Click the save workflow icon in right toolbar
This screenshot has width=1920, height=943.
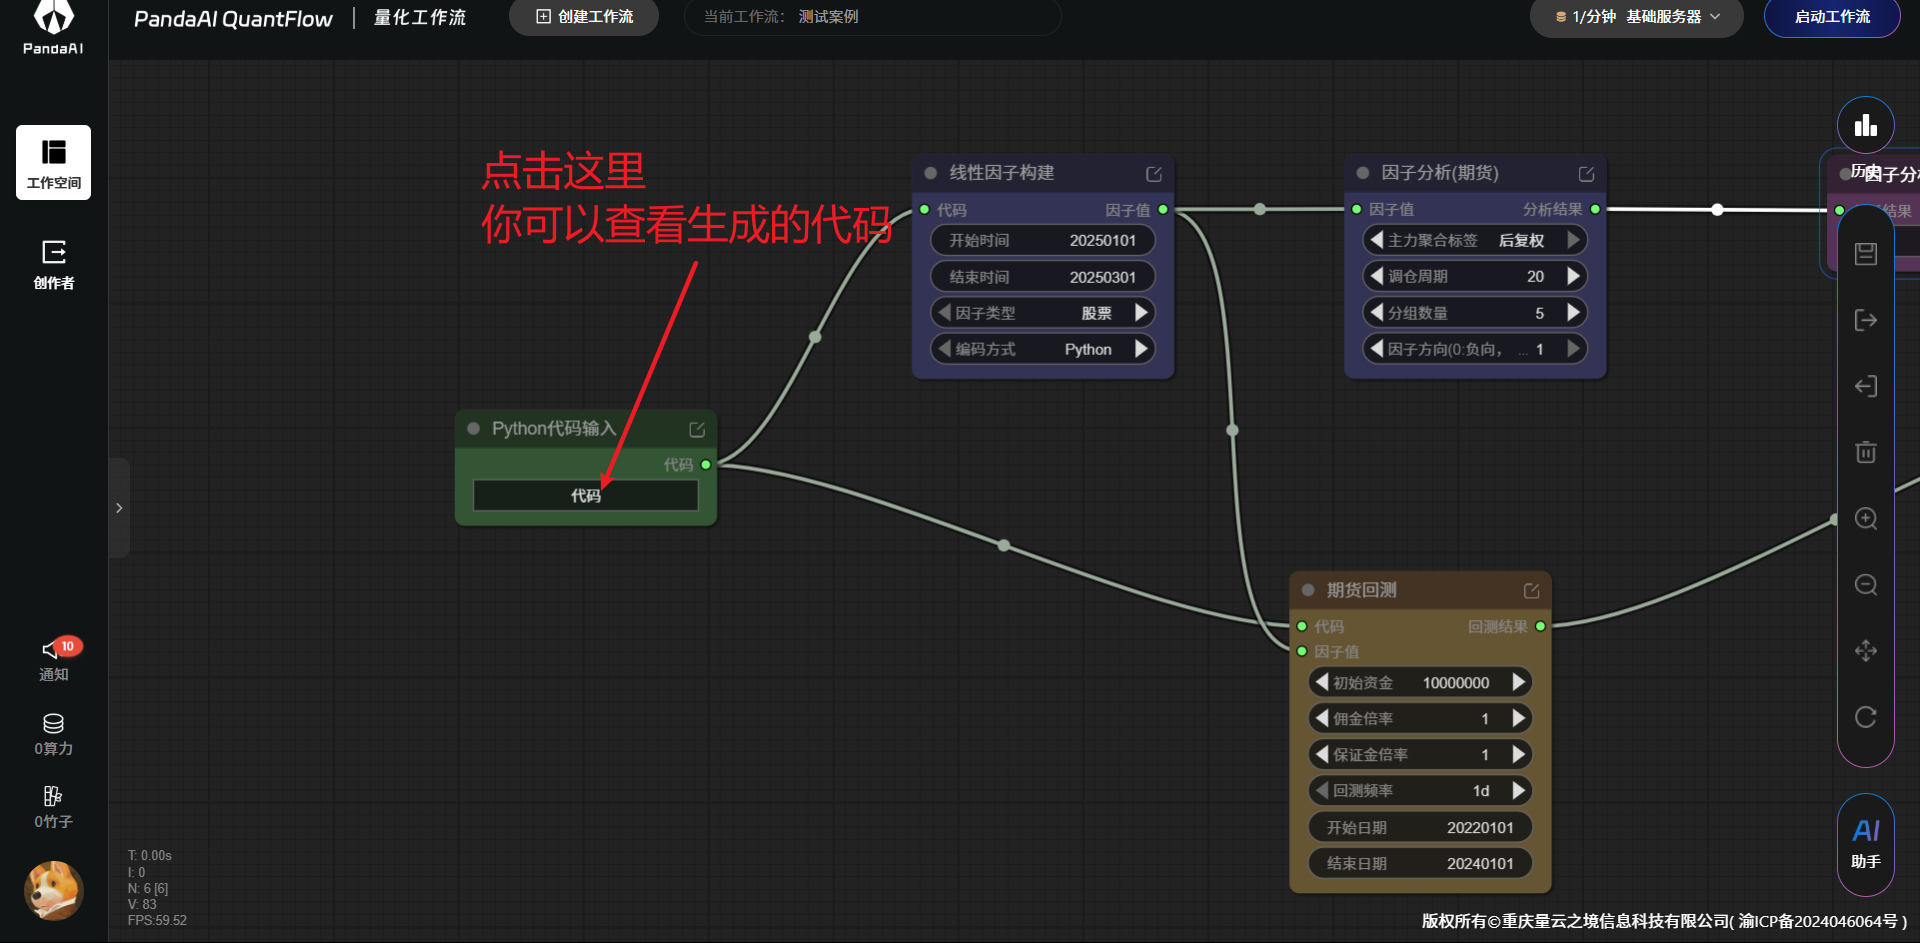[1866, 254]
